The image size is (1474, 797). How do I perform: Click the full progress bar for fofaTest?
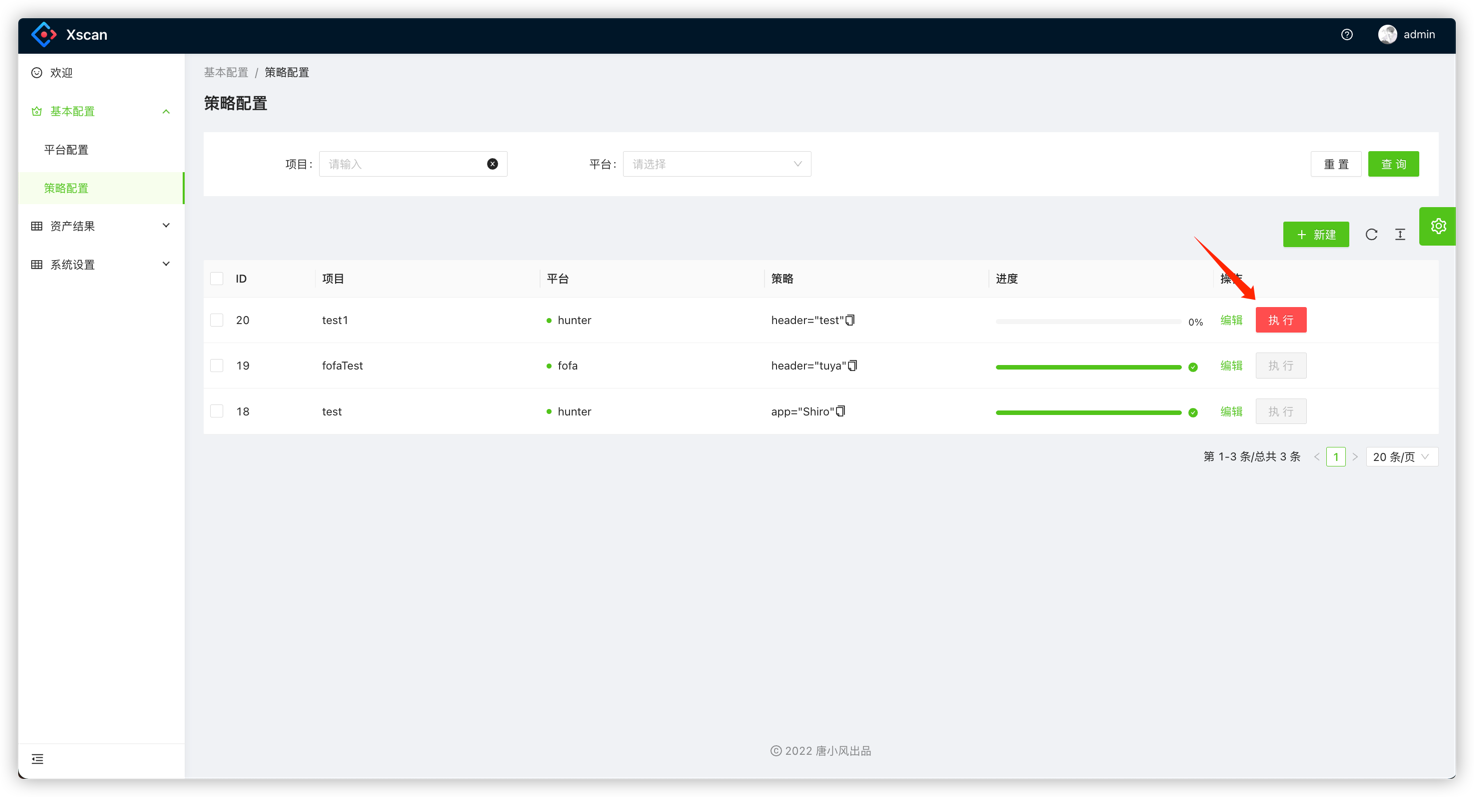1088,367
